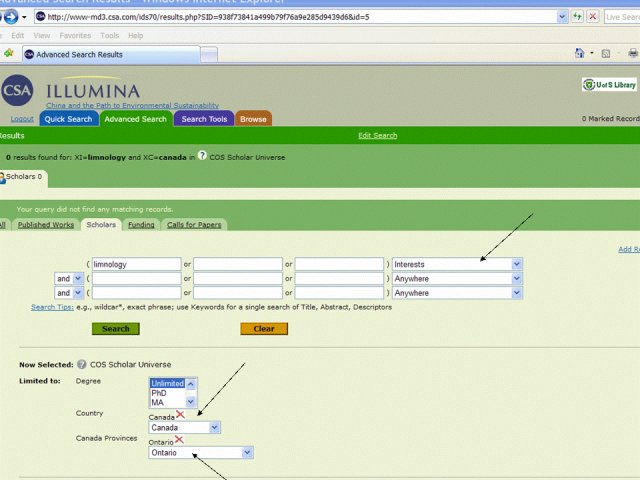Select the Funding tab
Image resolution: width=640 pixels, height=480 pixels.
pos(141,224)
